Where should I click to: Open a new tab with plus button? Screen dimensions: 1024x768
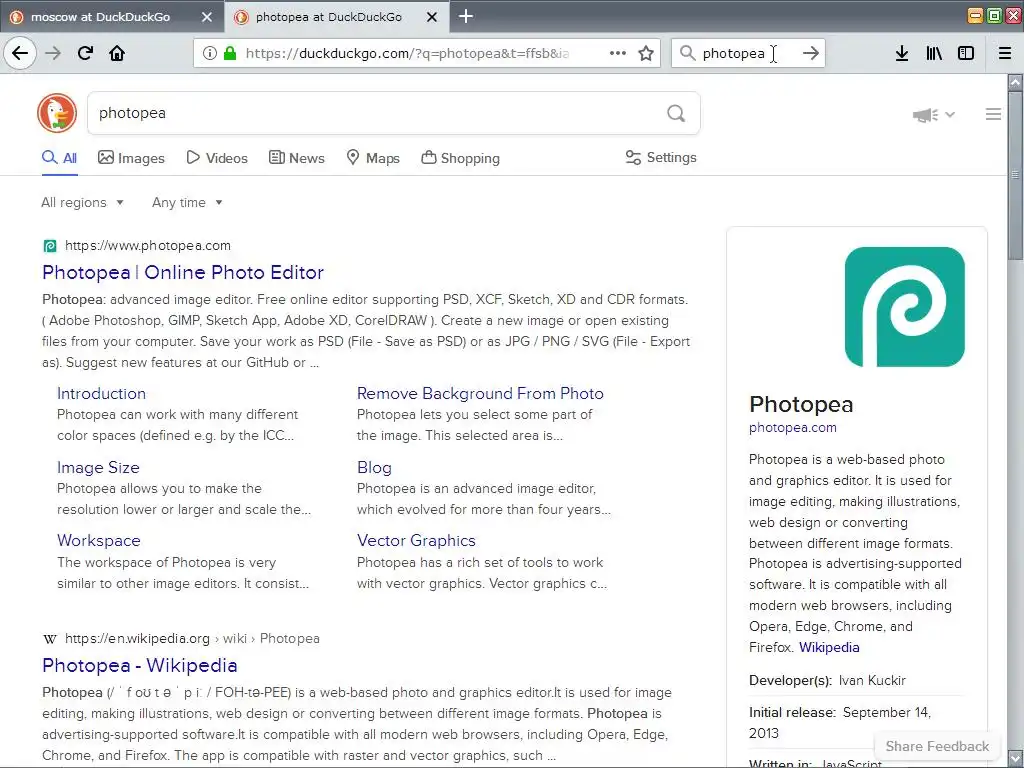(466, 16)
